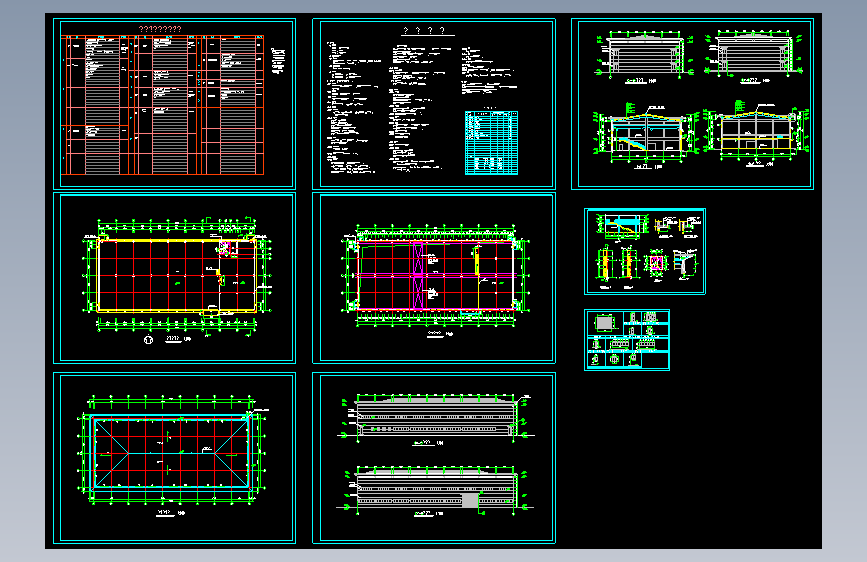This screenshot has width=867, height=562.
Task: Click the magenta stair core in yellow-outlined plan
Action: [x=224, y=248]
